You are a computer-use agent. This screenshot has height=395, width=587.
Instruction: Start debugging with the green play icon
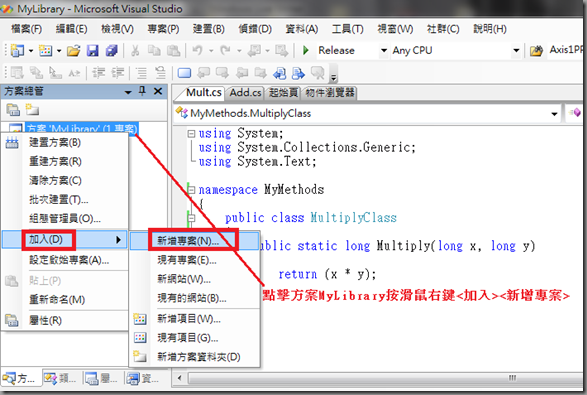(305, 50)
